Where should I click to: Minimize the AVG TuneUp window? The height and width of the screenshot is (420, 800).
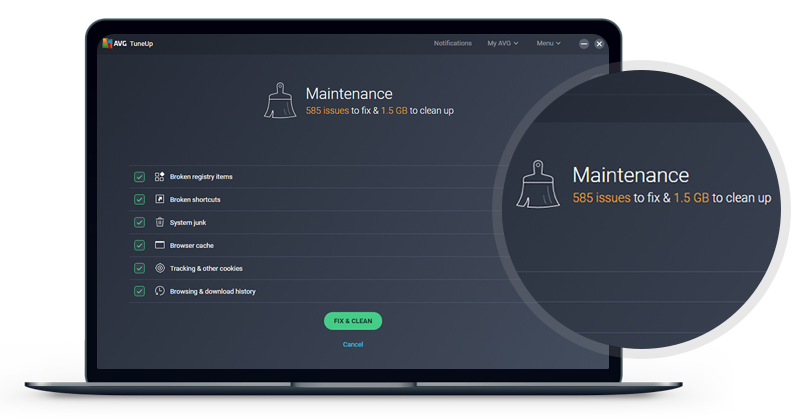(584, 44)
